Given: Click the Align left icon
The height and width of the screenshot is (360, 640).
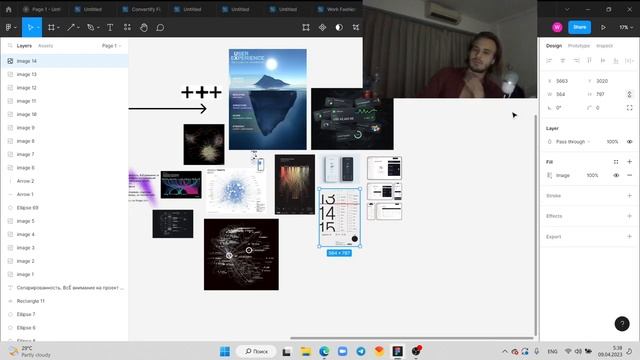Looking at the screenshot, I should (549, 60).
